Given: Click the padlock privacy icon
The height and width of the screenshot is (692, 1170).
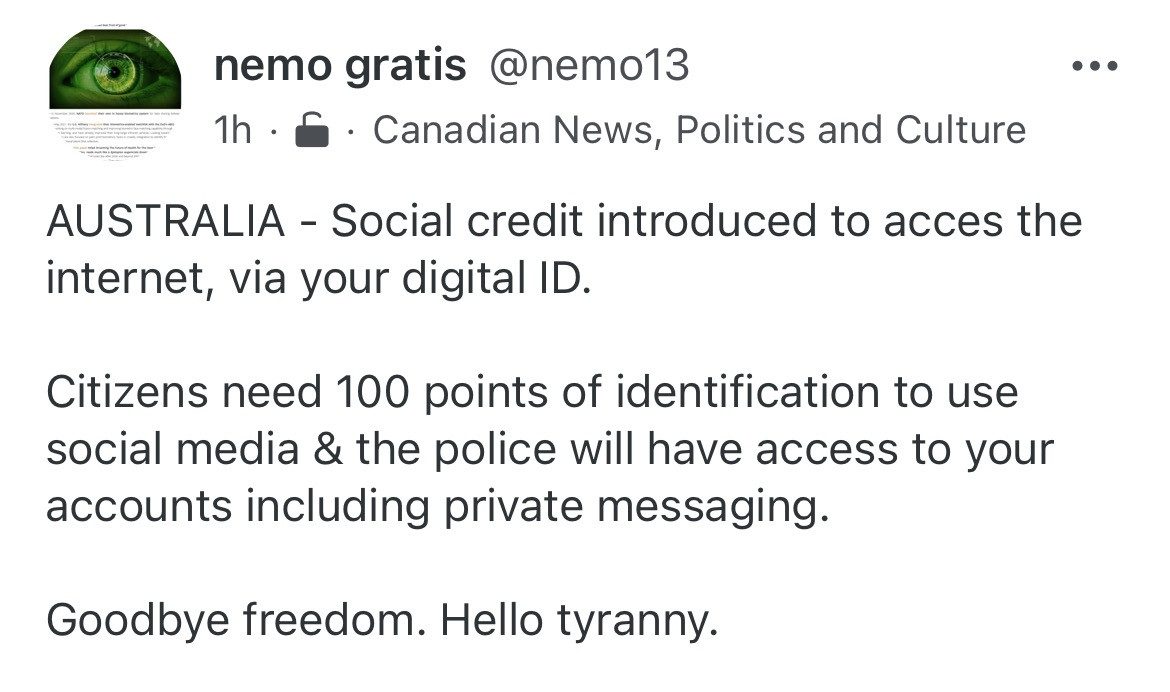Looking at the screenshot, I should [312, 130].
